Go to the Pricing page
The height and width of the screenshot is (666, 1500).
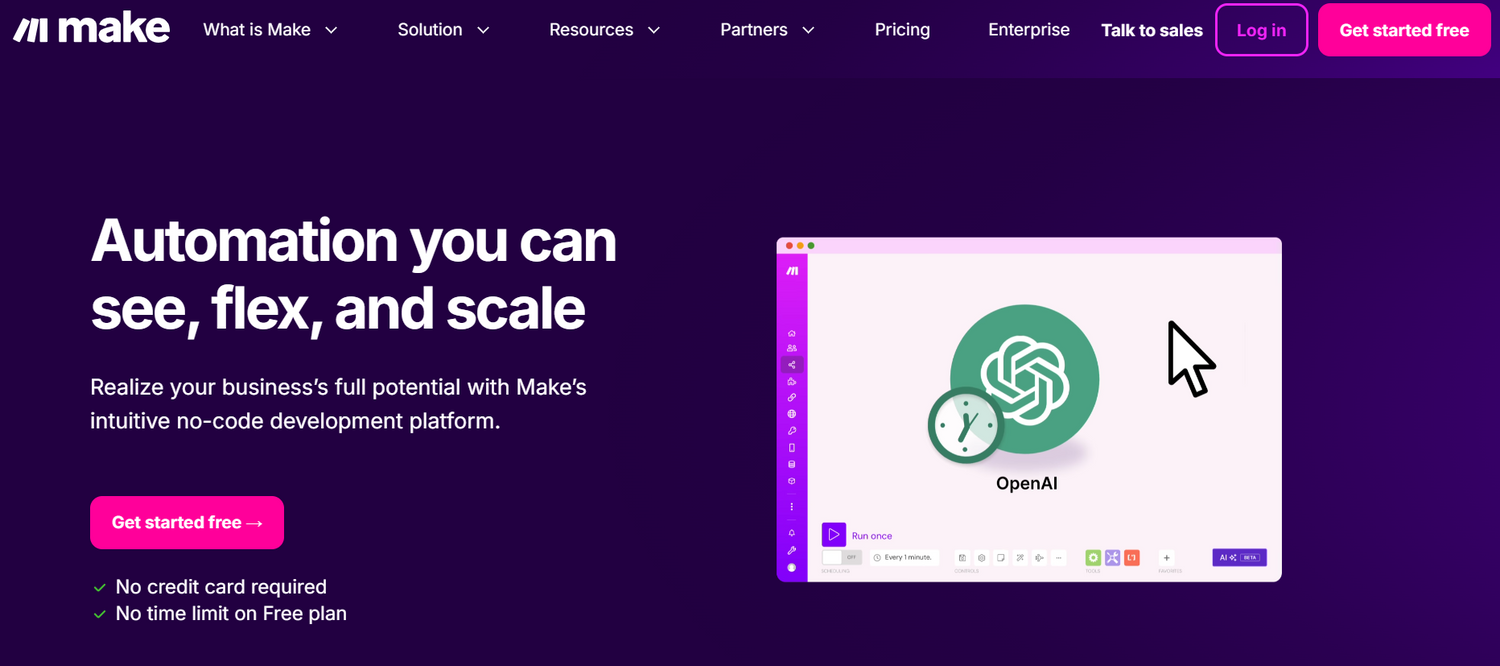coord(902,30)
